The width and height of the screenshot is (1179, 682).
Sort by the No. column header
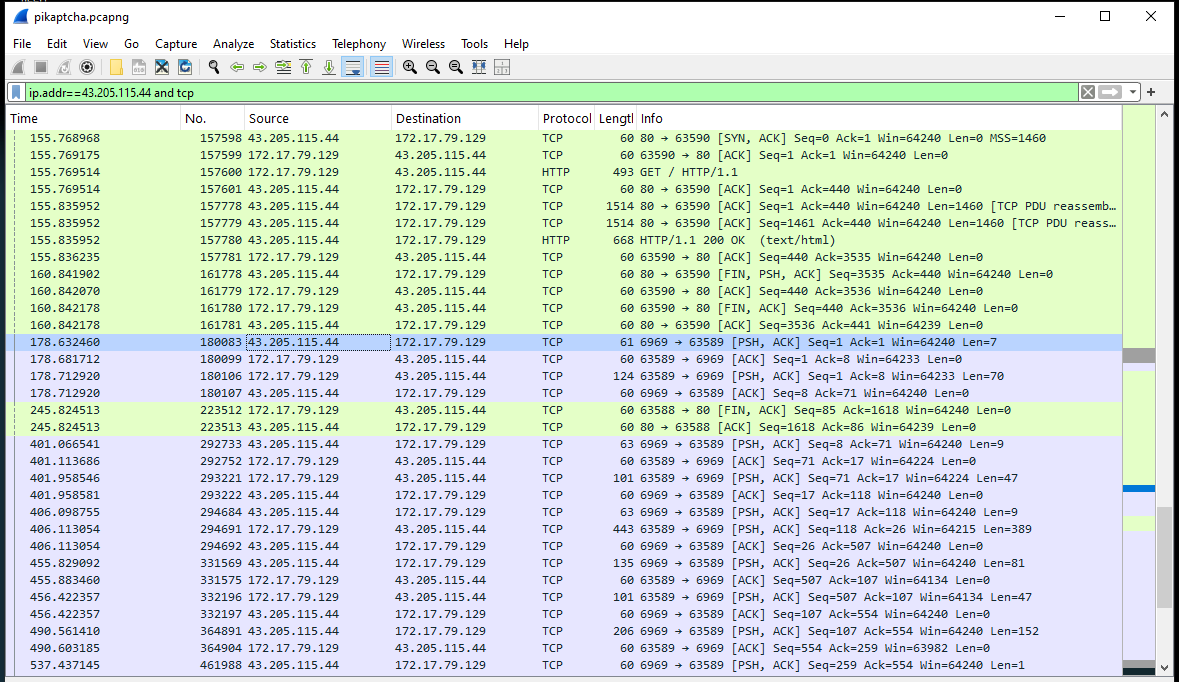click(213, 118)
